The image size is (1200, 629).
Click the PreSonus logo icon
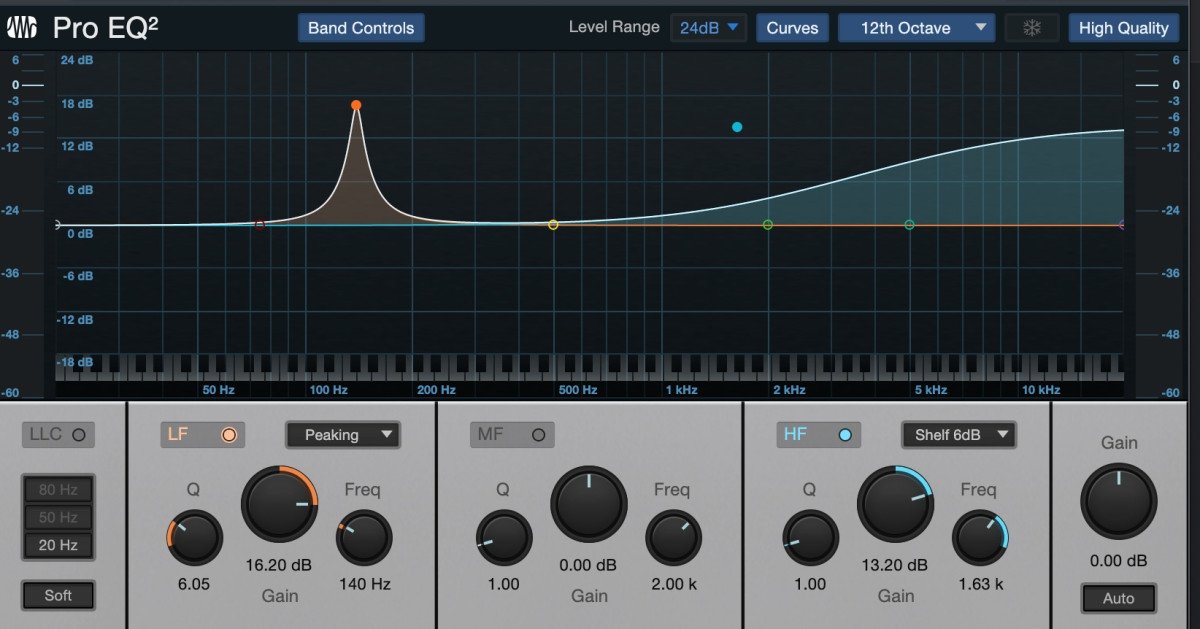pyautogui.click(x=22, y=27)
